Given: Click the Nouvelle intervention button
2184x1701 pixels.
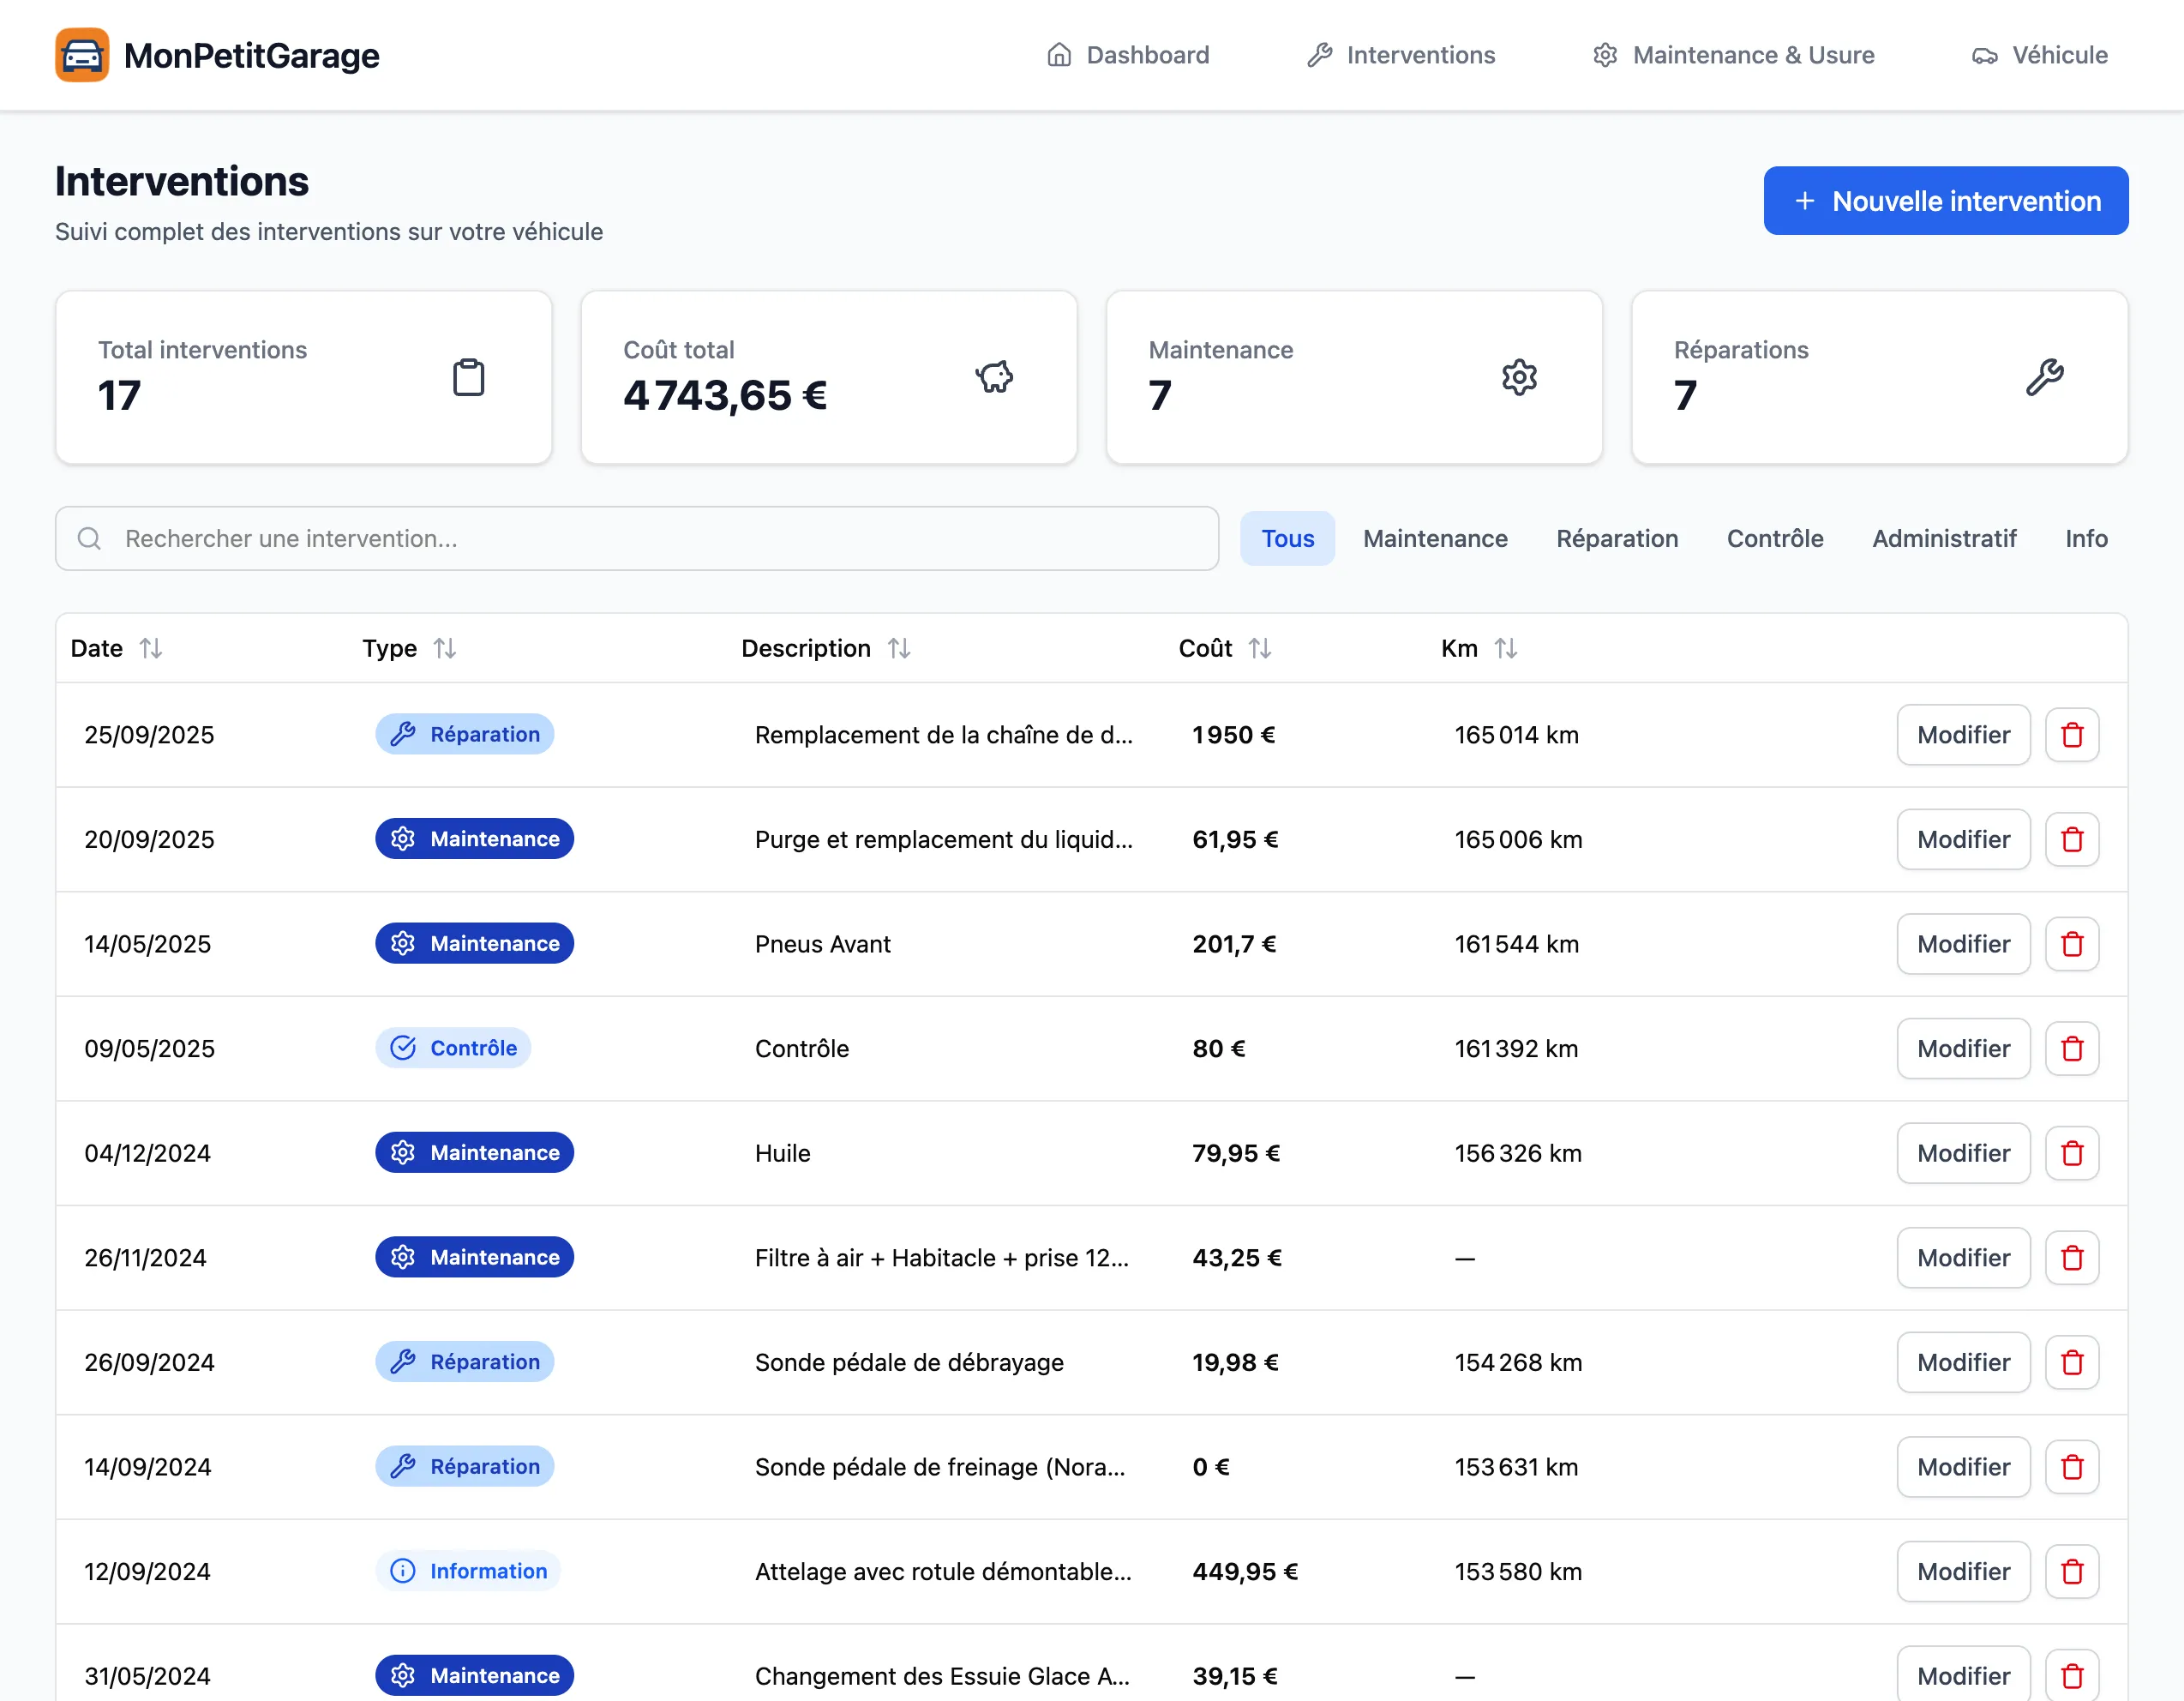Looking at the screenshot, I should 1945,201.
